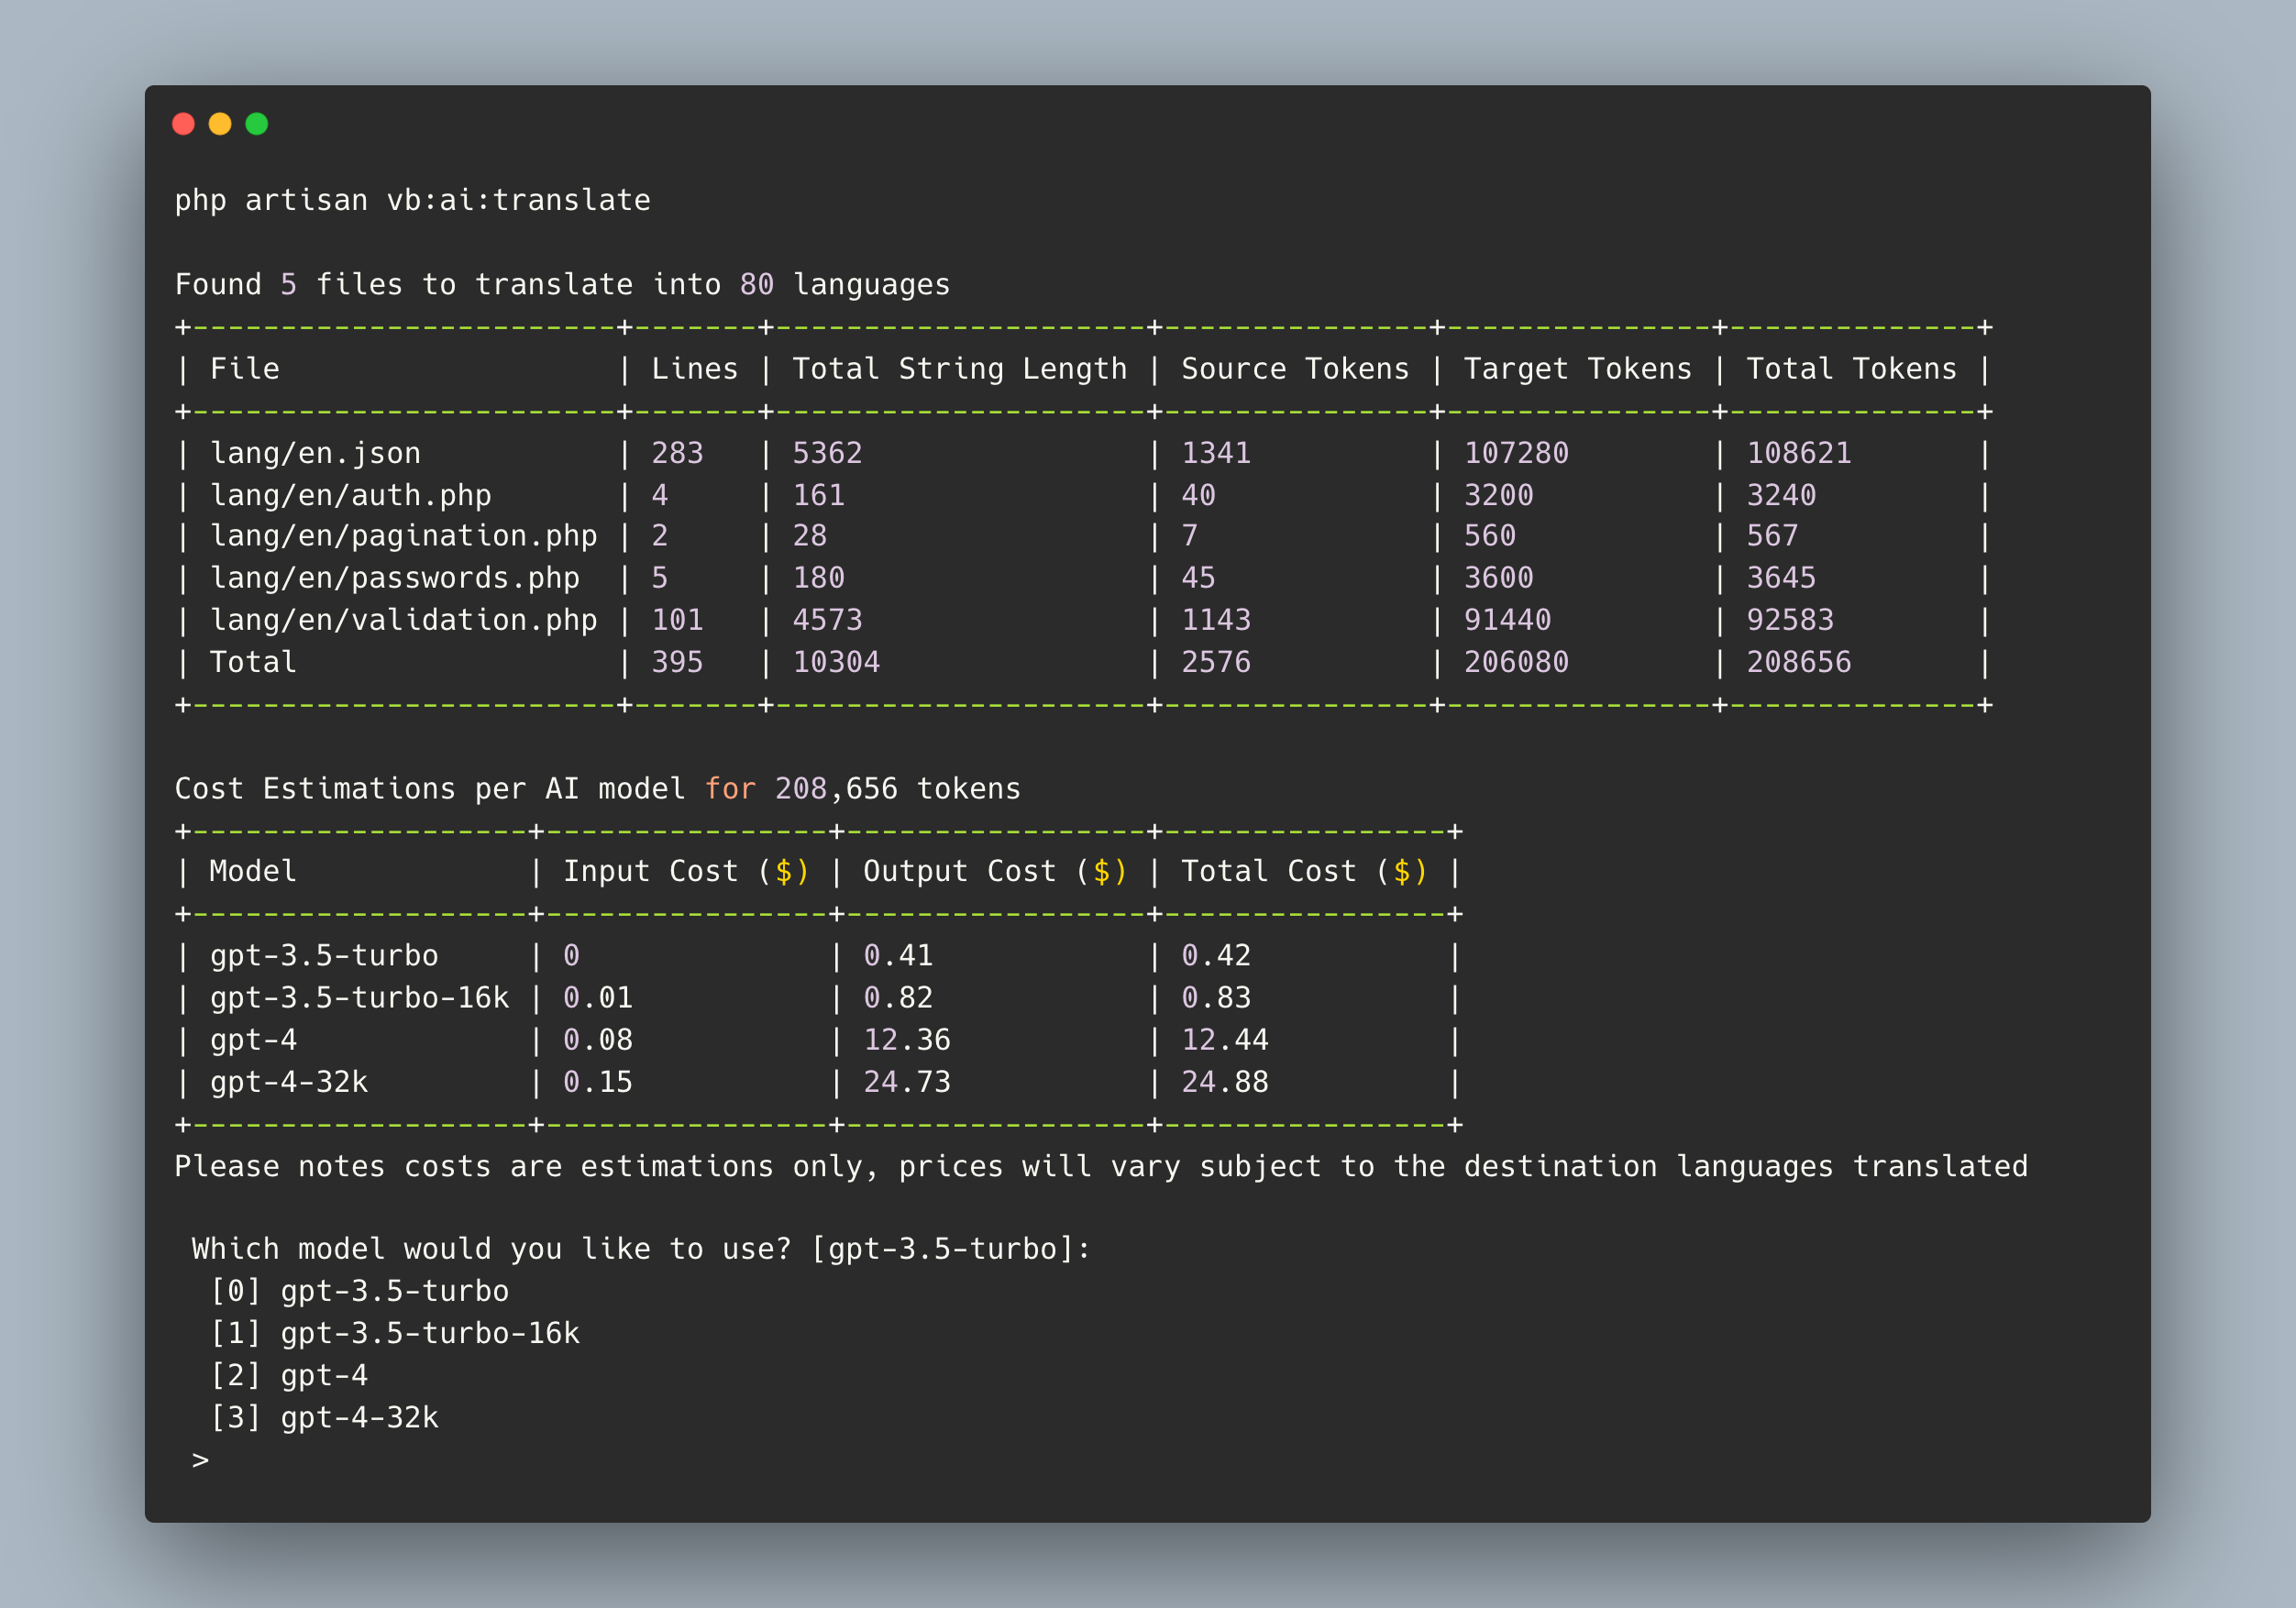Click the input cost 0.01 for gpt-3.5-turbo-16k
The height and width of the screenshot is (1608, 2296).
tap(598, 999)
